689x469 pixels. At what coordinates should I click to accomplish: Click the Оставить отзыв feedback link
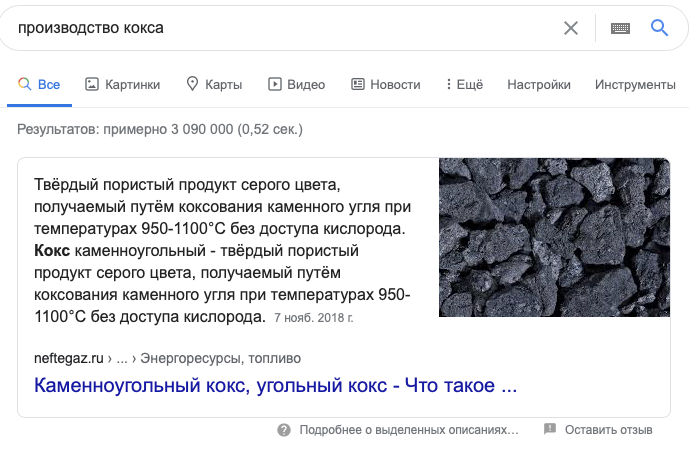(x=609, y=430)
